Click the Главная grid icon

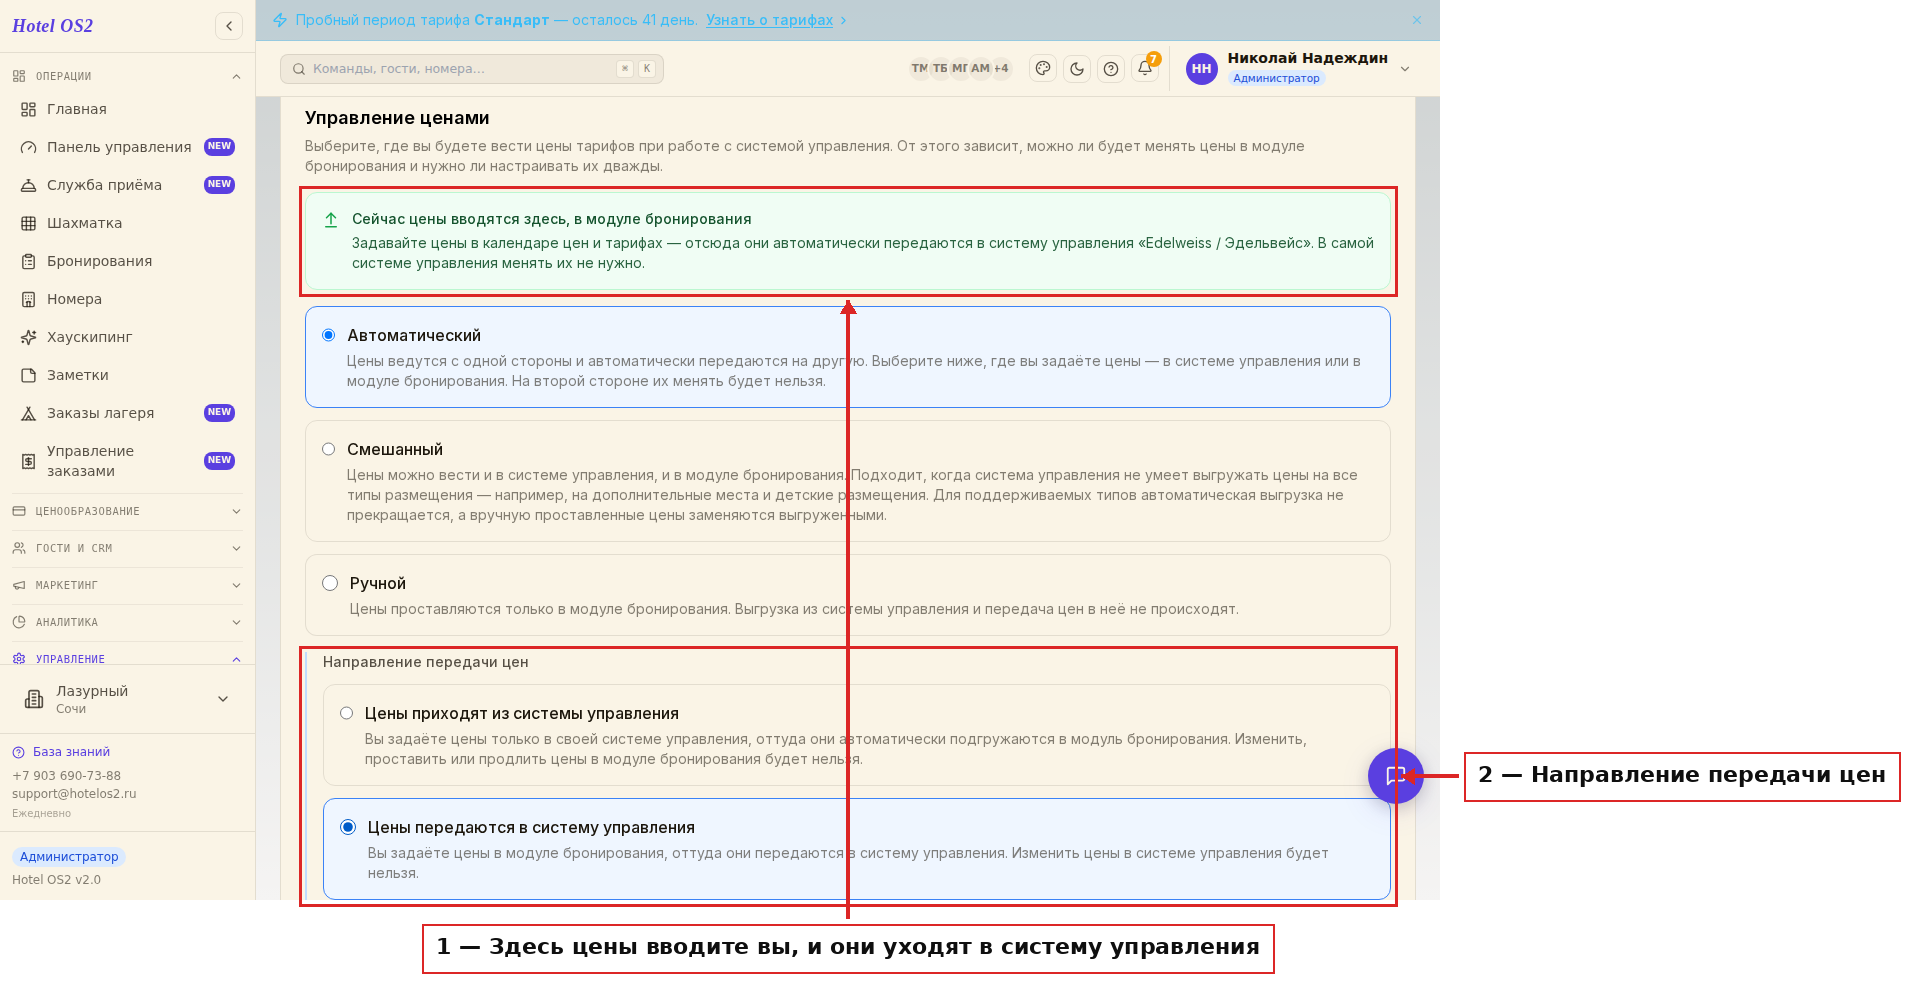pos(29,109)
